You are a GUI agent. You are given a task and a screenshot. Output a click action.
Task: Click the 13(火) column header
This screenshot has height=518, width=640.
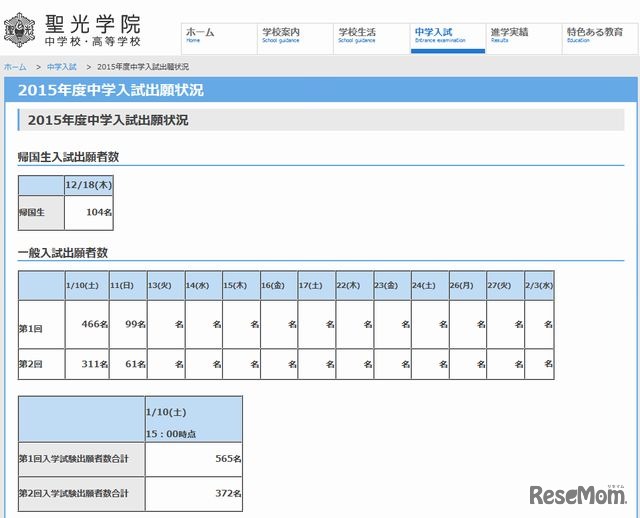point(166,285)
